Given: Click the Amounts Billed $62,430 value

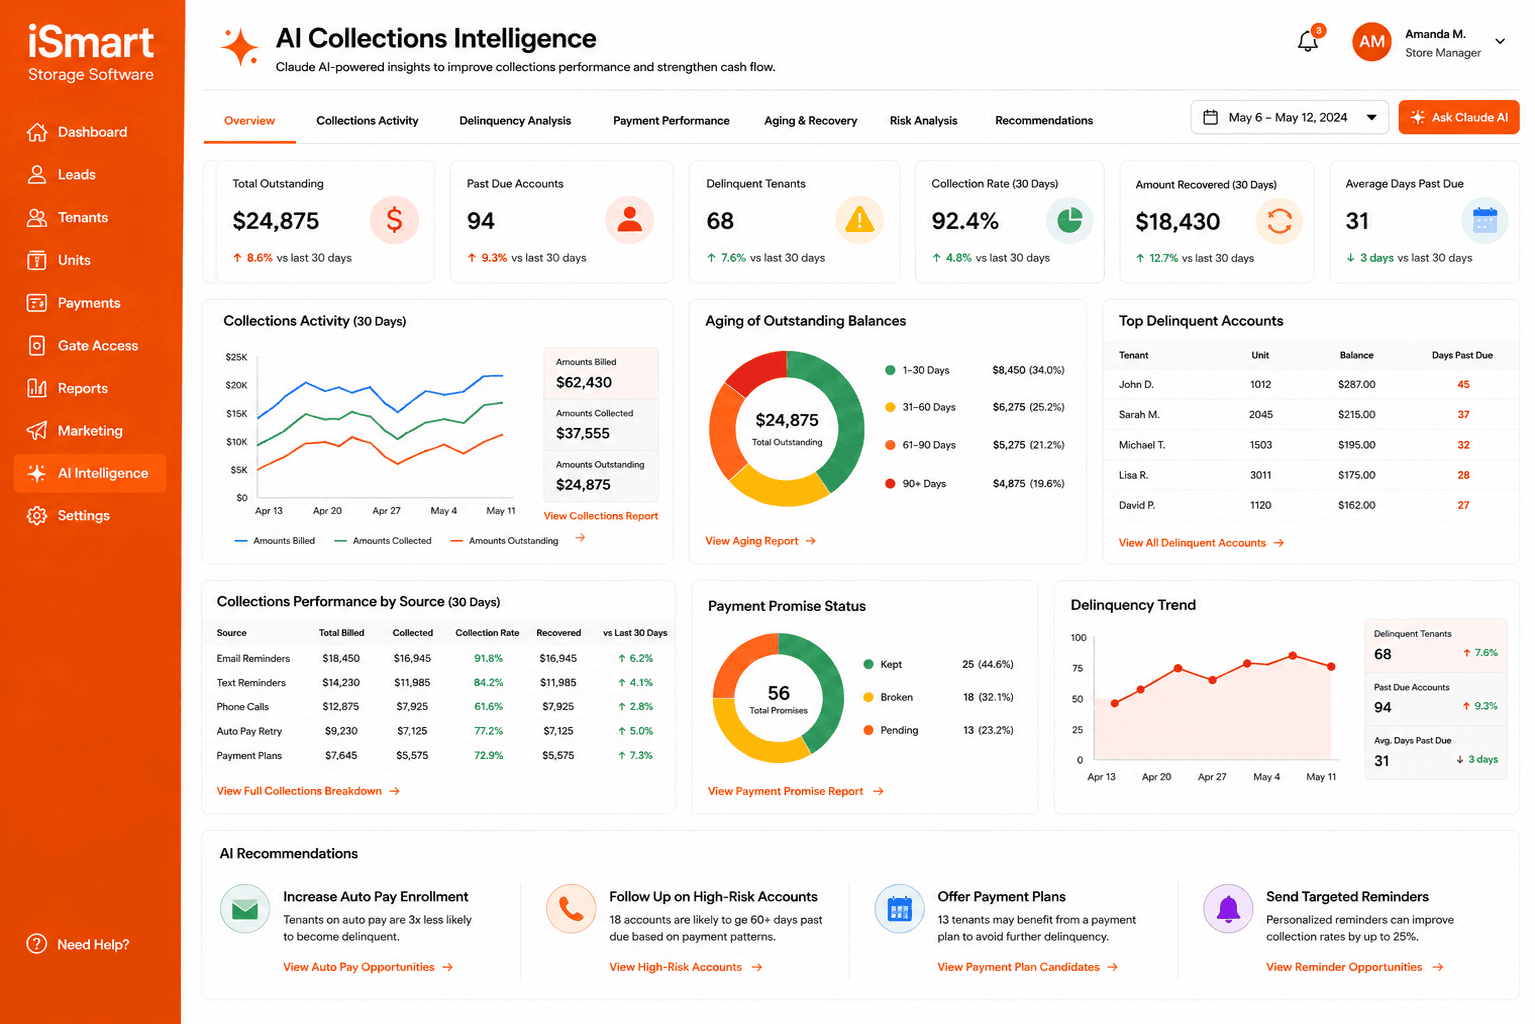Looking at the screenshot, I should pos(584,382).
